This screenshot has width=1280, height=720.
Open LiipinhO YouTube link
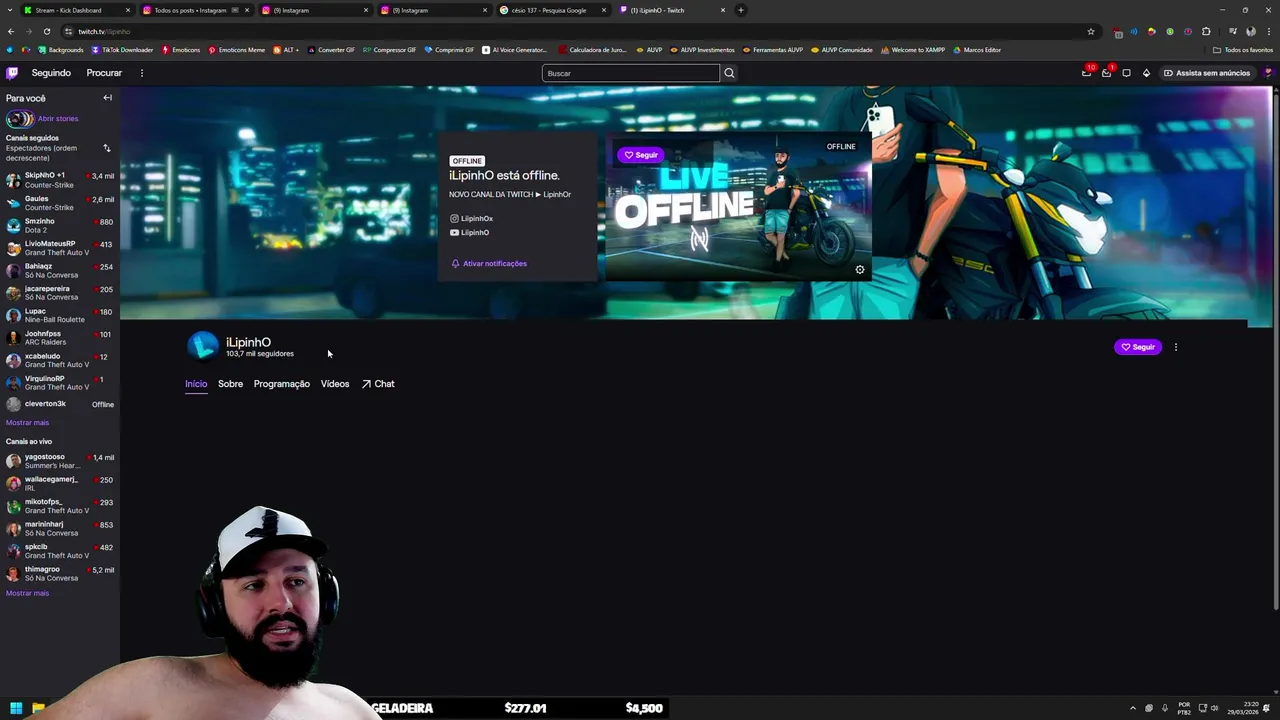pyautogui.click(x=469, y=232)
